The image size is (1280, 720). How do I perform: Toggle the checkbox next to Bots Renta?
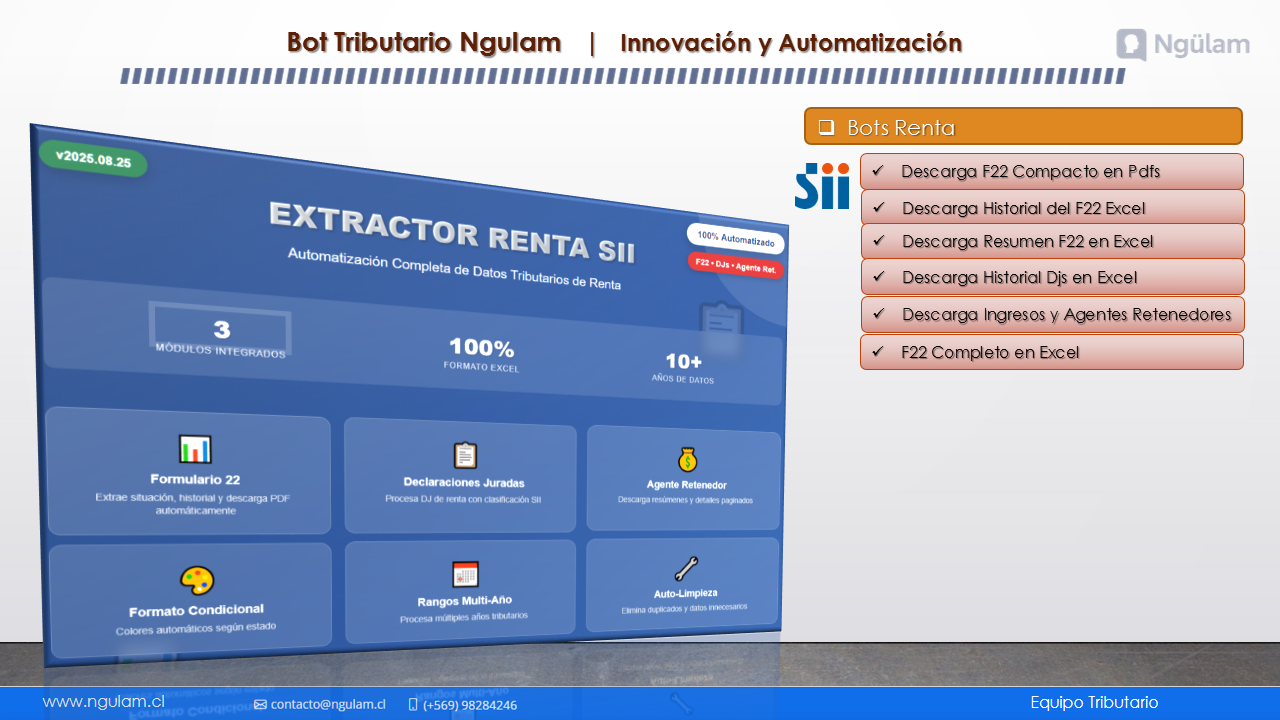click(x=826, y=127)
